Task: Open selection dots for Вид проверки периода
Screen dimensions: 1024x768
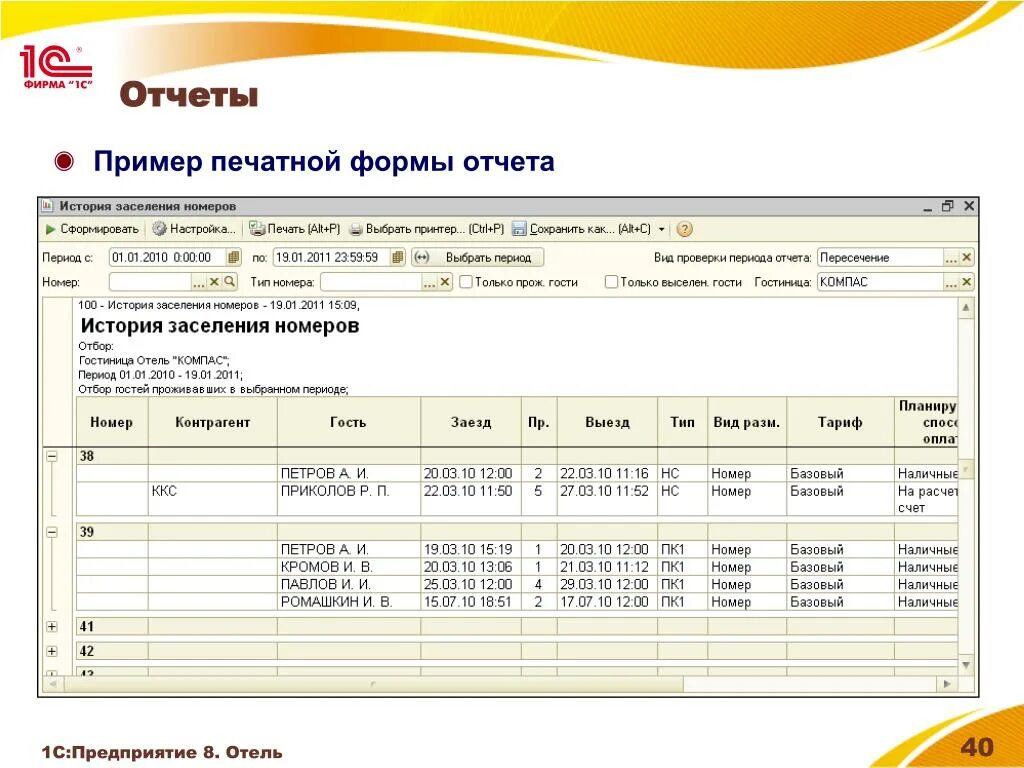Action: pyautogui.click(x=951, y=258)
